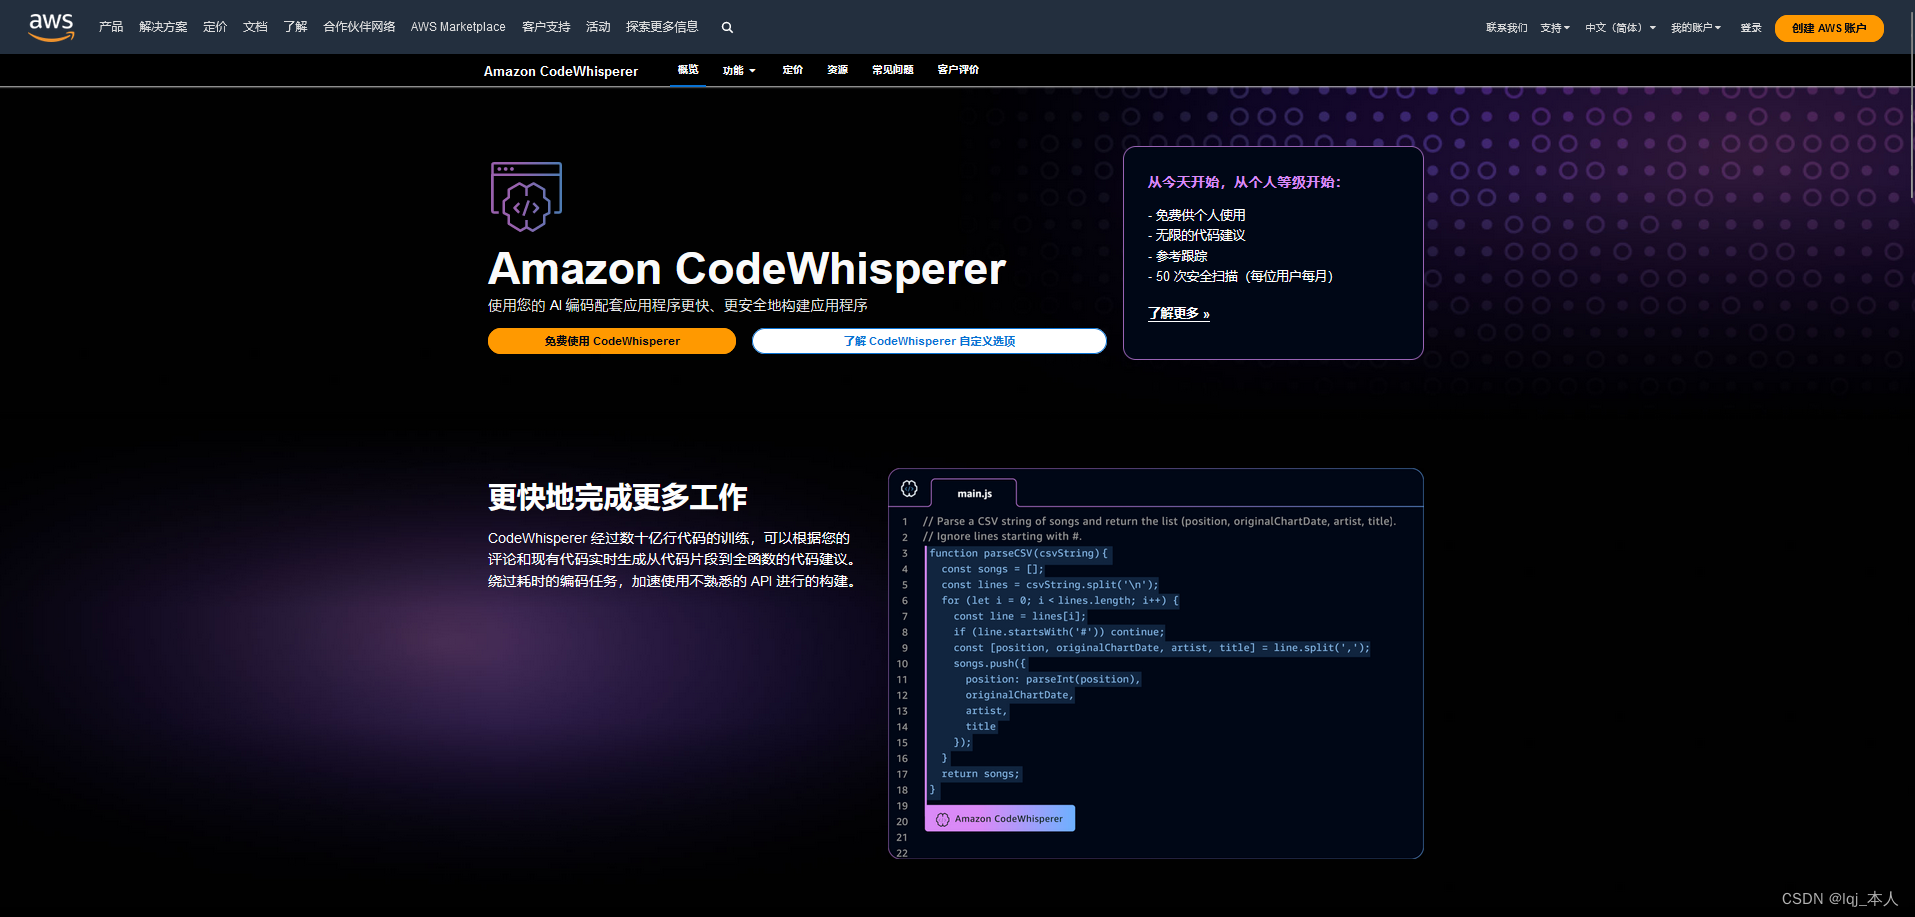Select the 常见问题 tab
The image size is (1915, 917).
pos(893,70)
